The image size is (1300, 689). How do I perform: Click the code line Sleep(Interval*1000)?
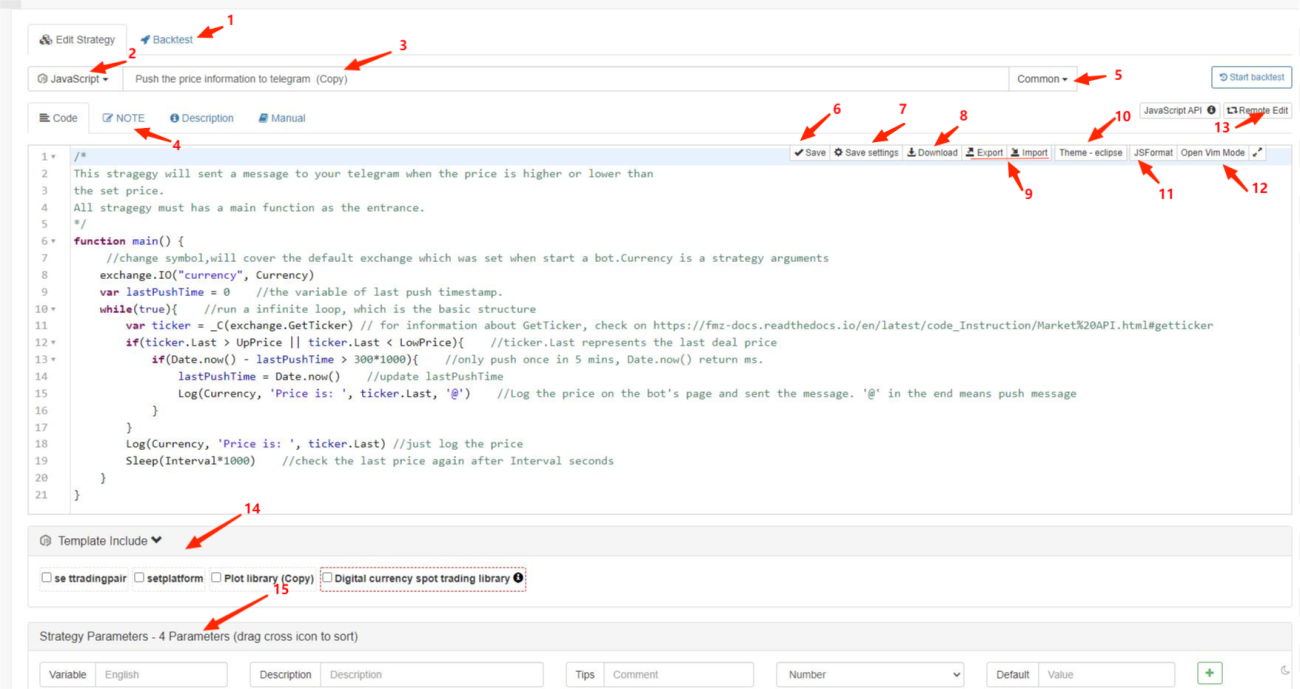click(x=190, y=461)
